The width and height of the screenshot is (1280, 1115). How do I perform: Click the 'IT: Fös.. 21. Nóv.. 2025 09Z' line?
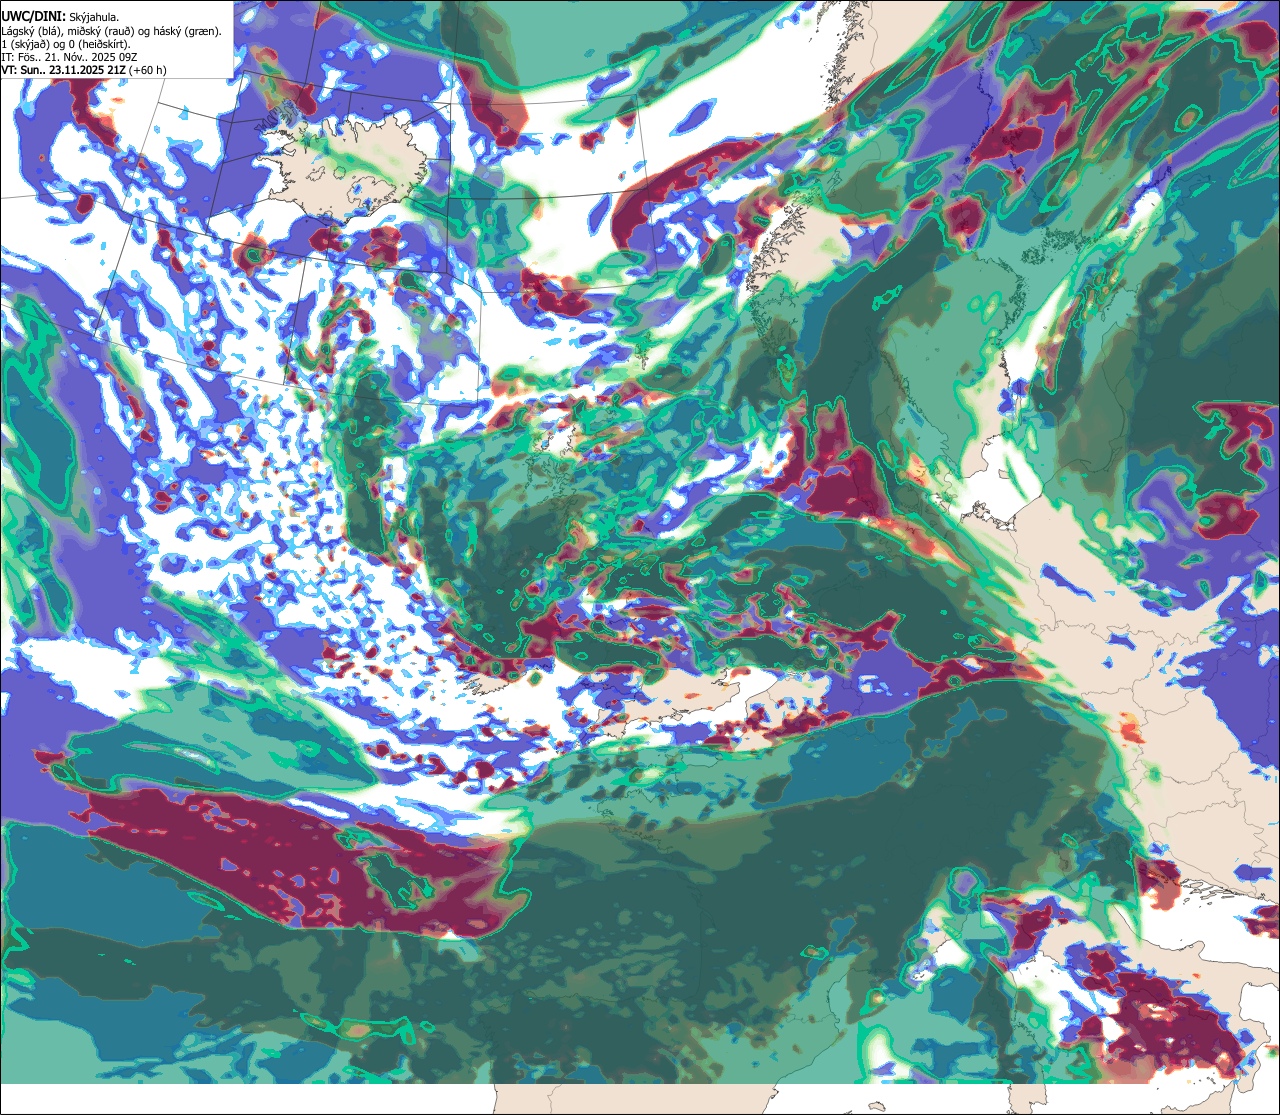tap(69, 57)
